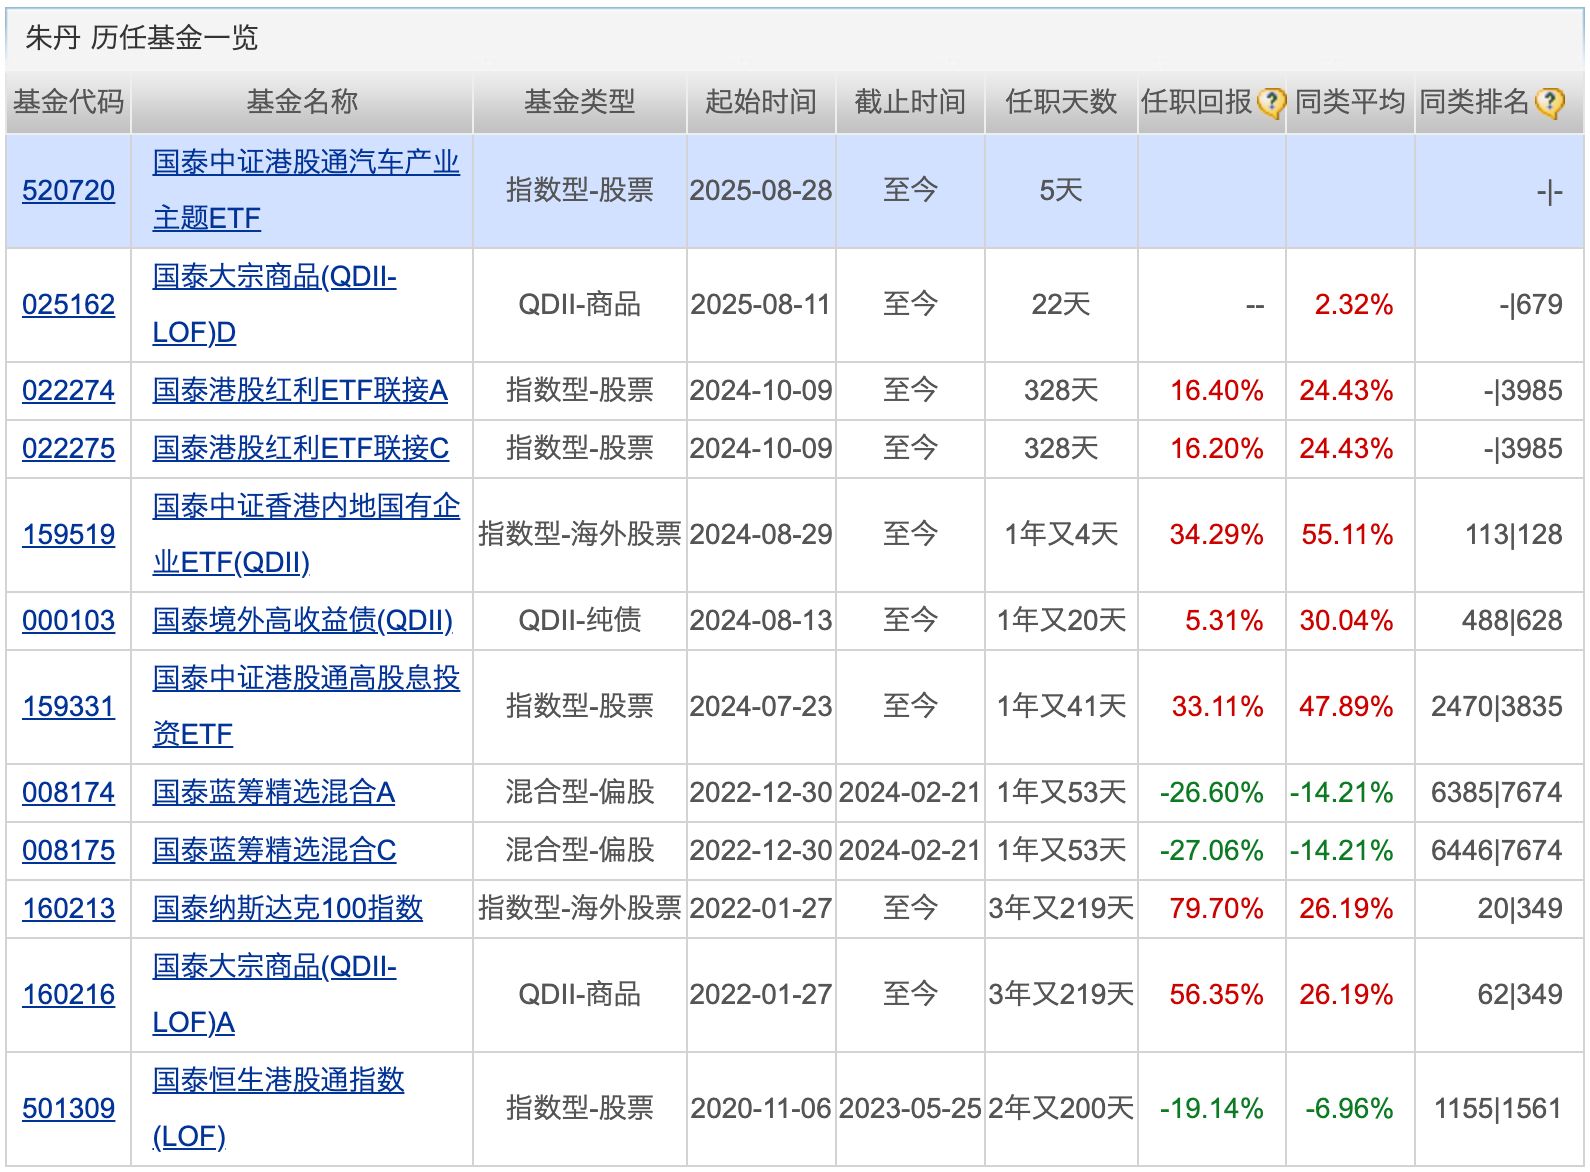
Task: Open 国泰中证港股通汽车产业主题ETF fund link
Action: click(x=305, y=163)
